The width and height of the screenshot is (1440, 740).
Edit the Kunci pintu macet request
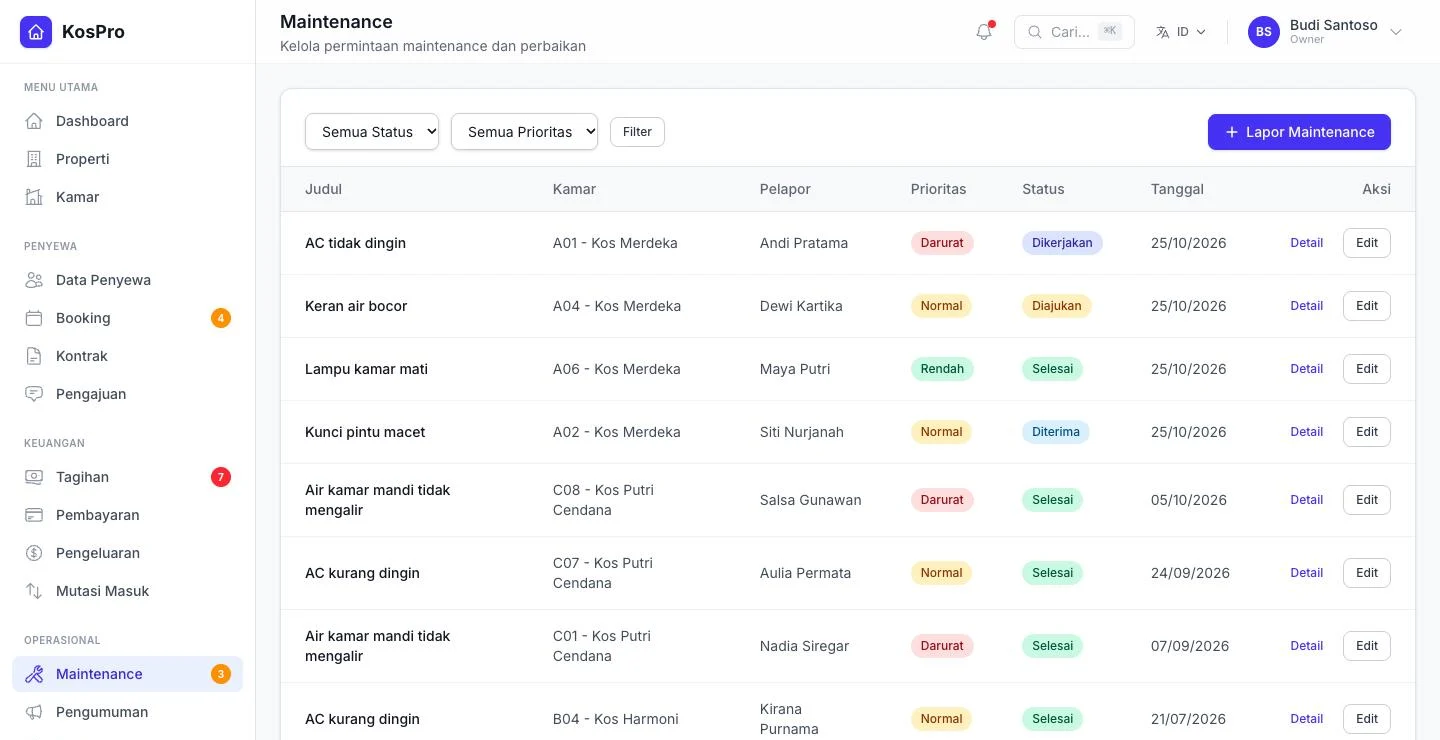click(1367, 432)
